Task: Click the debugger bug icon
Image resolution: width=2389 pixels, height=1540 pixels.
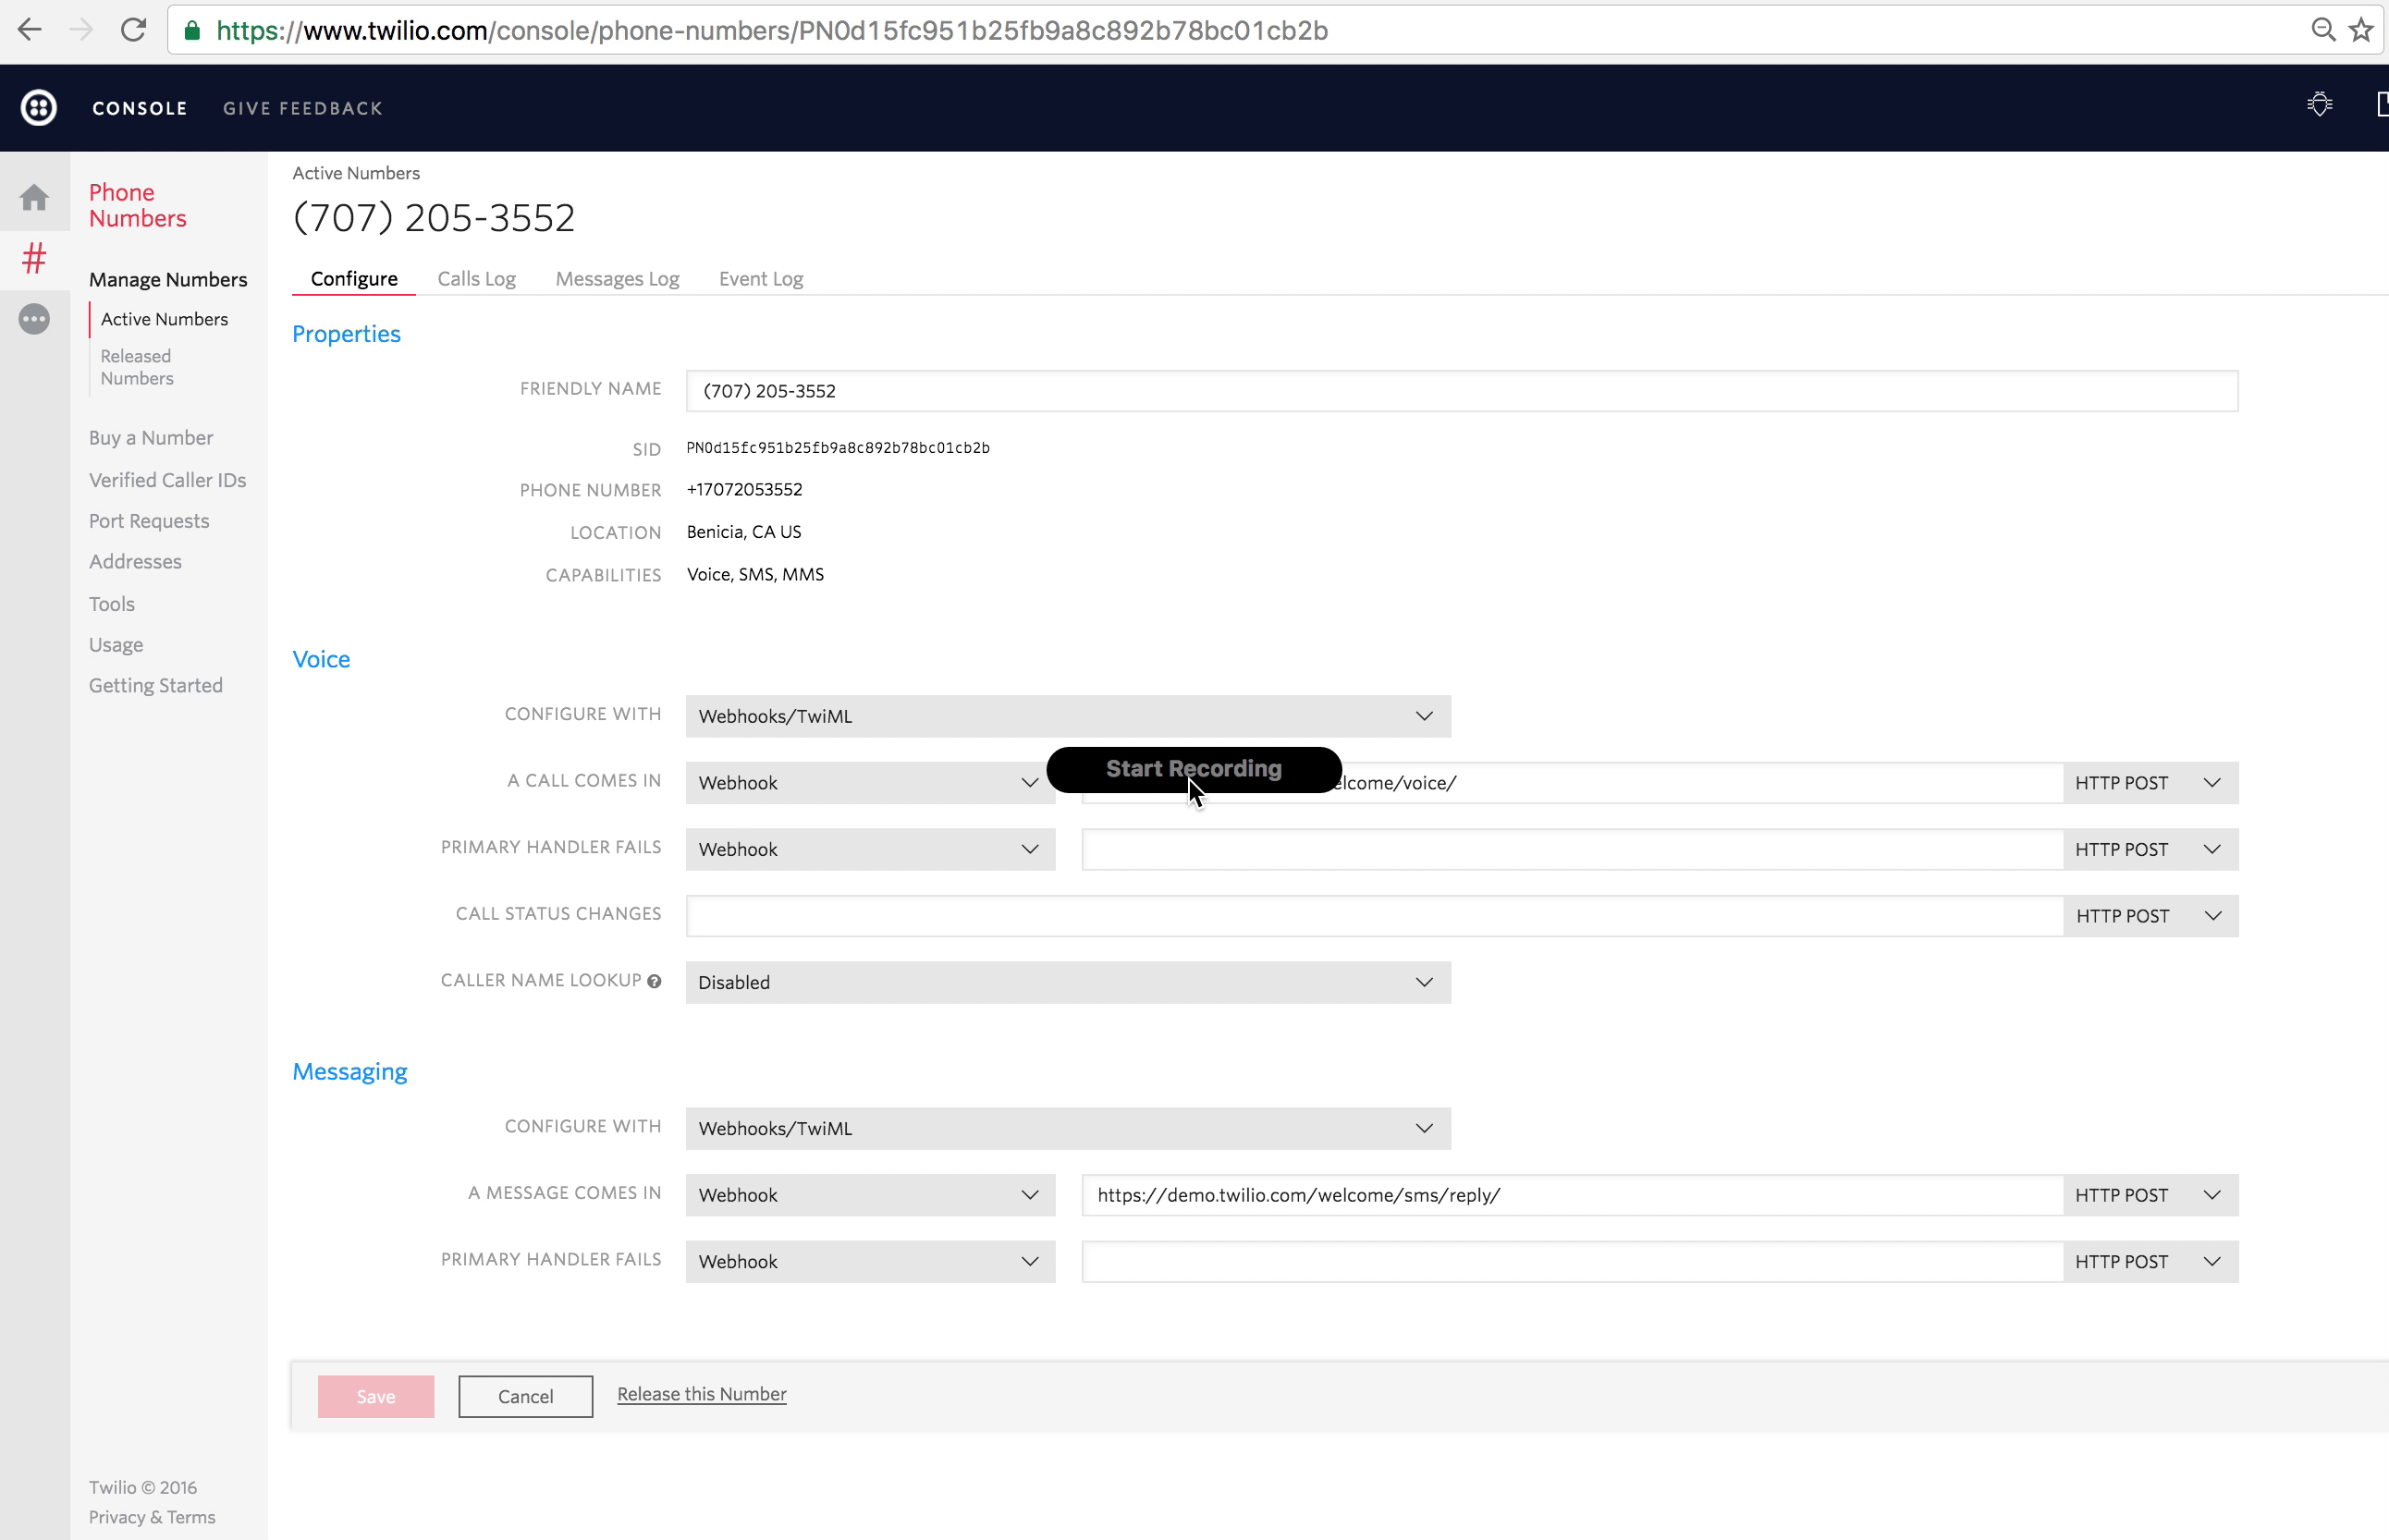Action: (x=2319, y=105)
